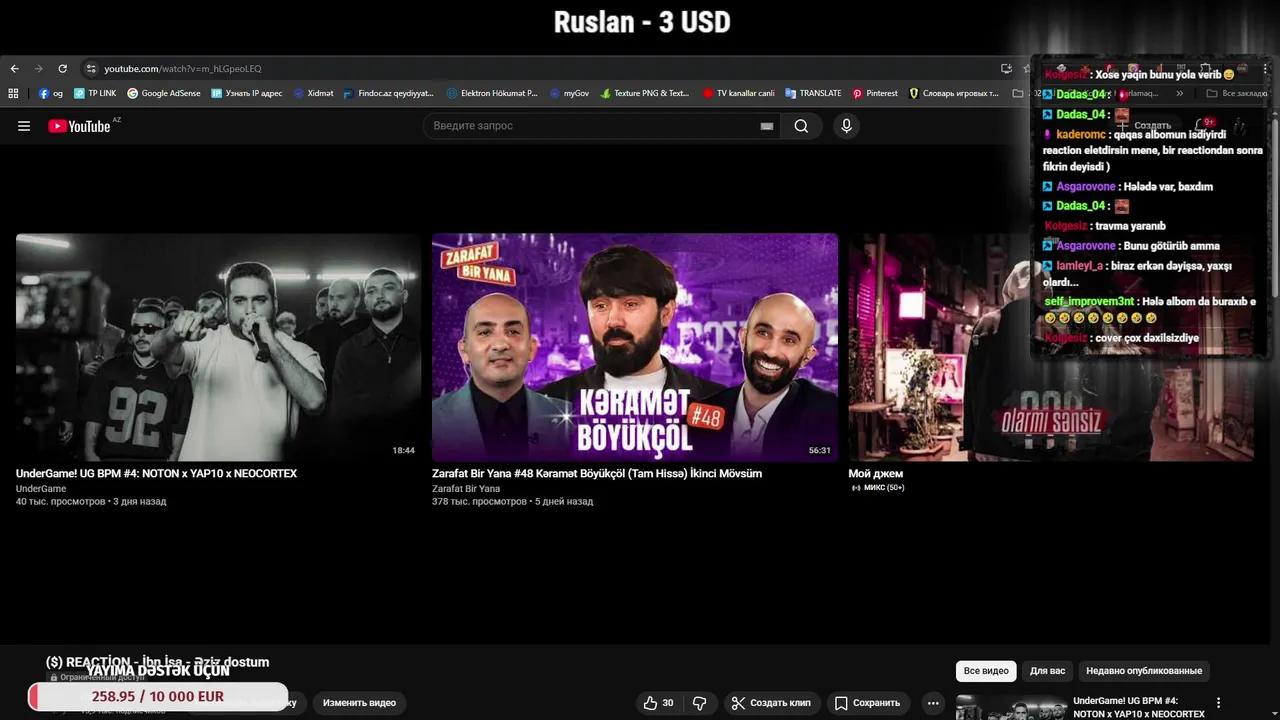Viewport: 1280px width, 720px height.
Task: Expand hidden bookmarks with the chevron
Action: (x=1180, y=93)
